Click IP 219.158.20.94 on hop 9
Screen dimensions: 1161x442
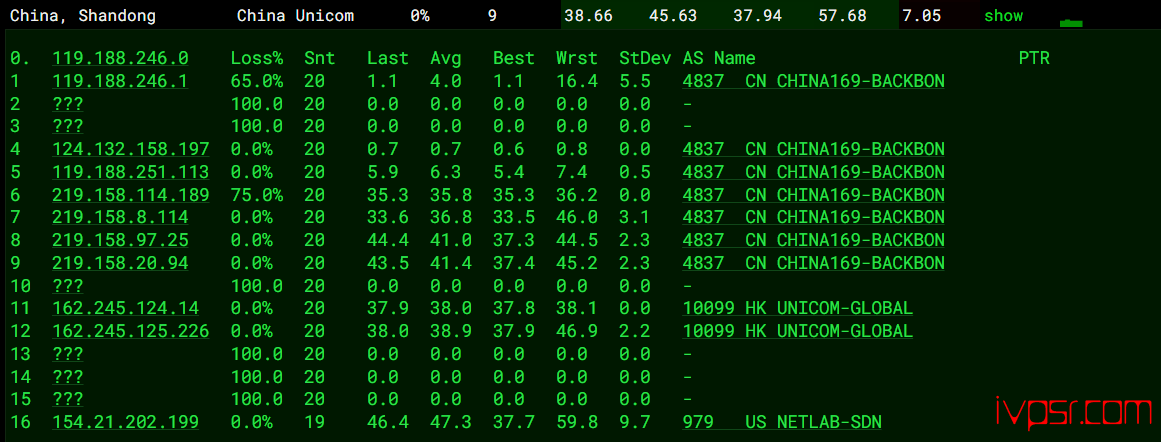(x=120, y=263)
